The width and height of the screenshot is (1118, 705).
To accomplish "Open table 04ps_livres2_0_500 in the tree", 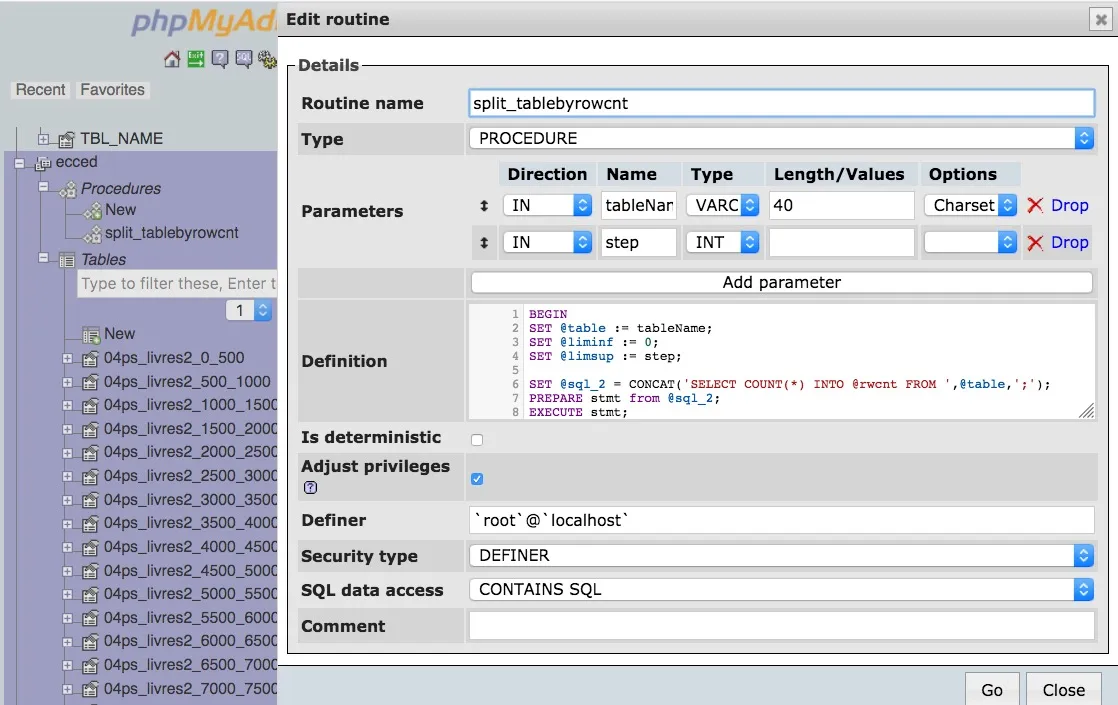I will [x=174, y=358].
